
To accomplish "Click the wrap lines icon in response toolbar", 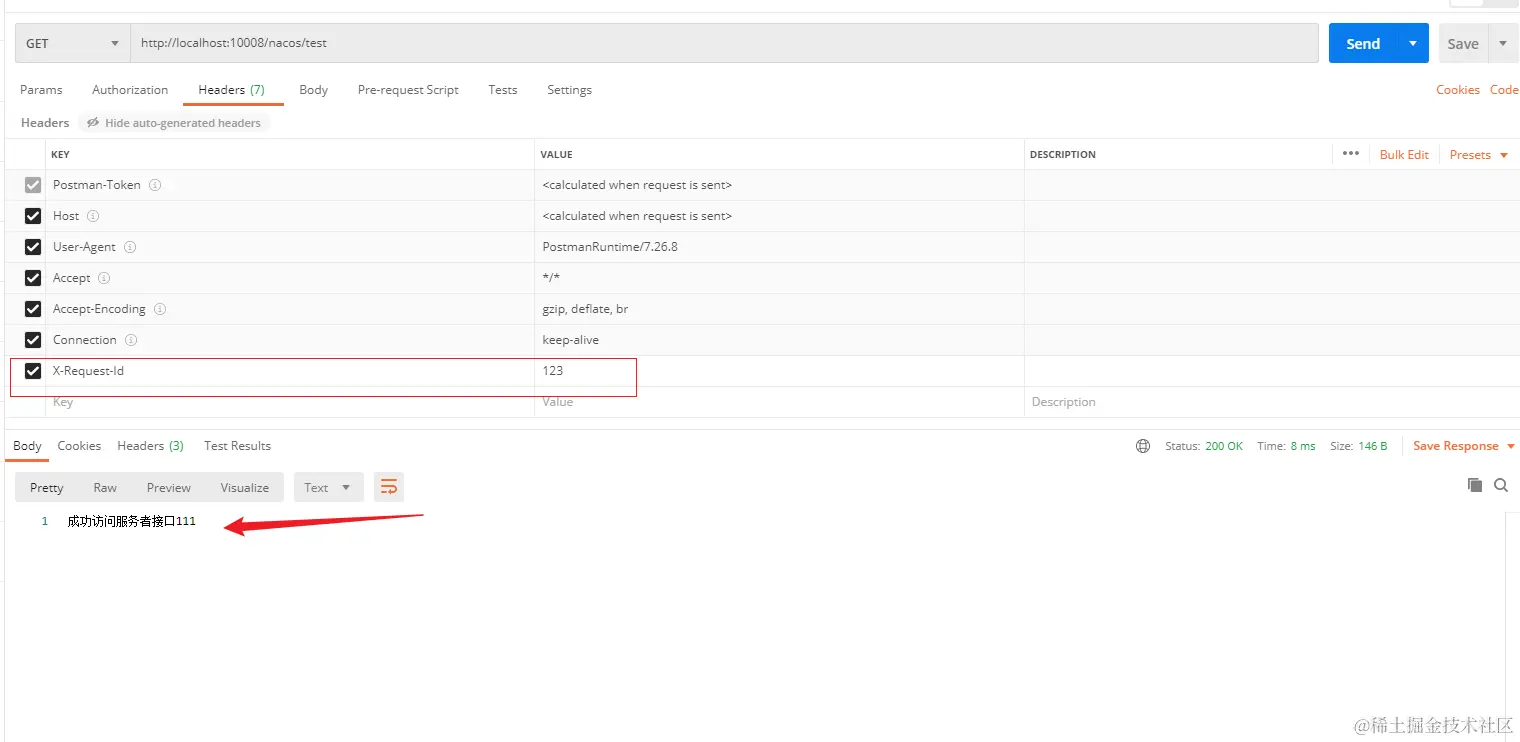I will [x=389, y=487].
